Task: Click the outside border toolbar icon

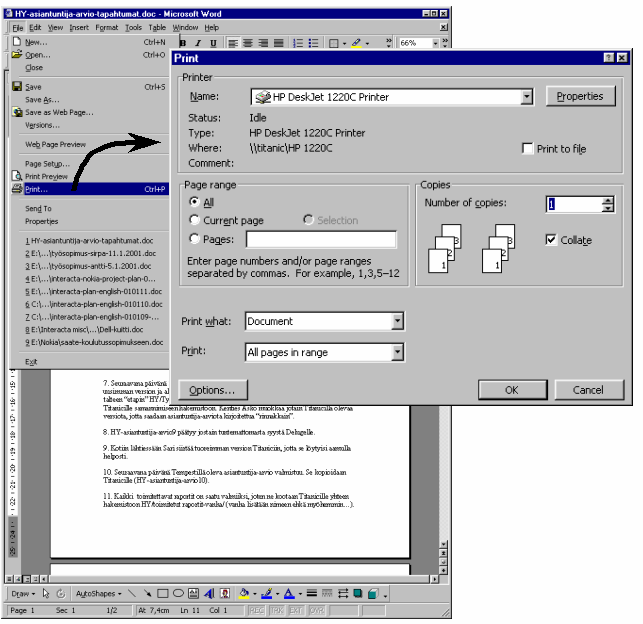Action: [x=334, y=43]
